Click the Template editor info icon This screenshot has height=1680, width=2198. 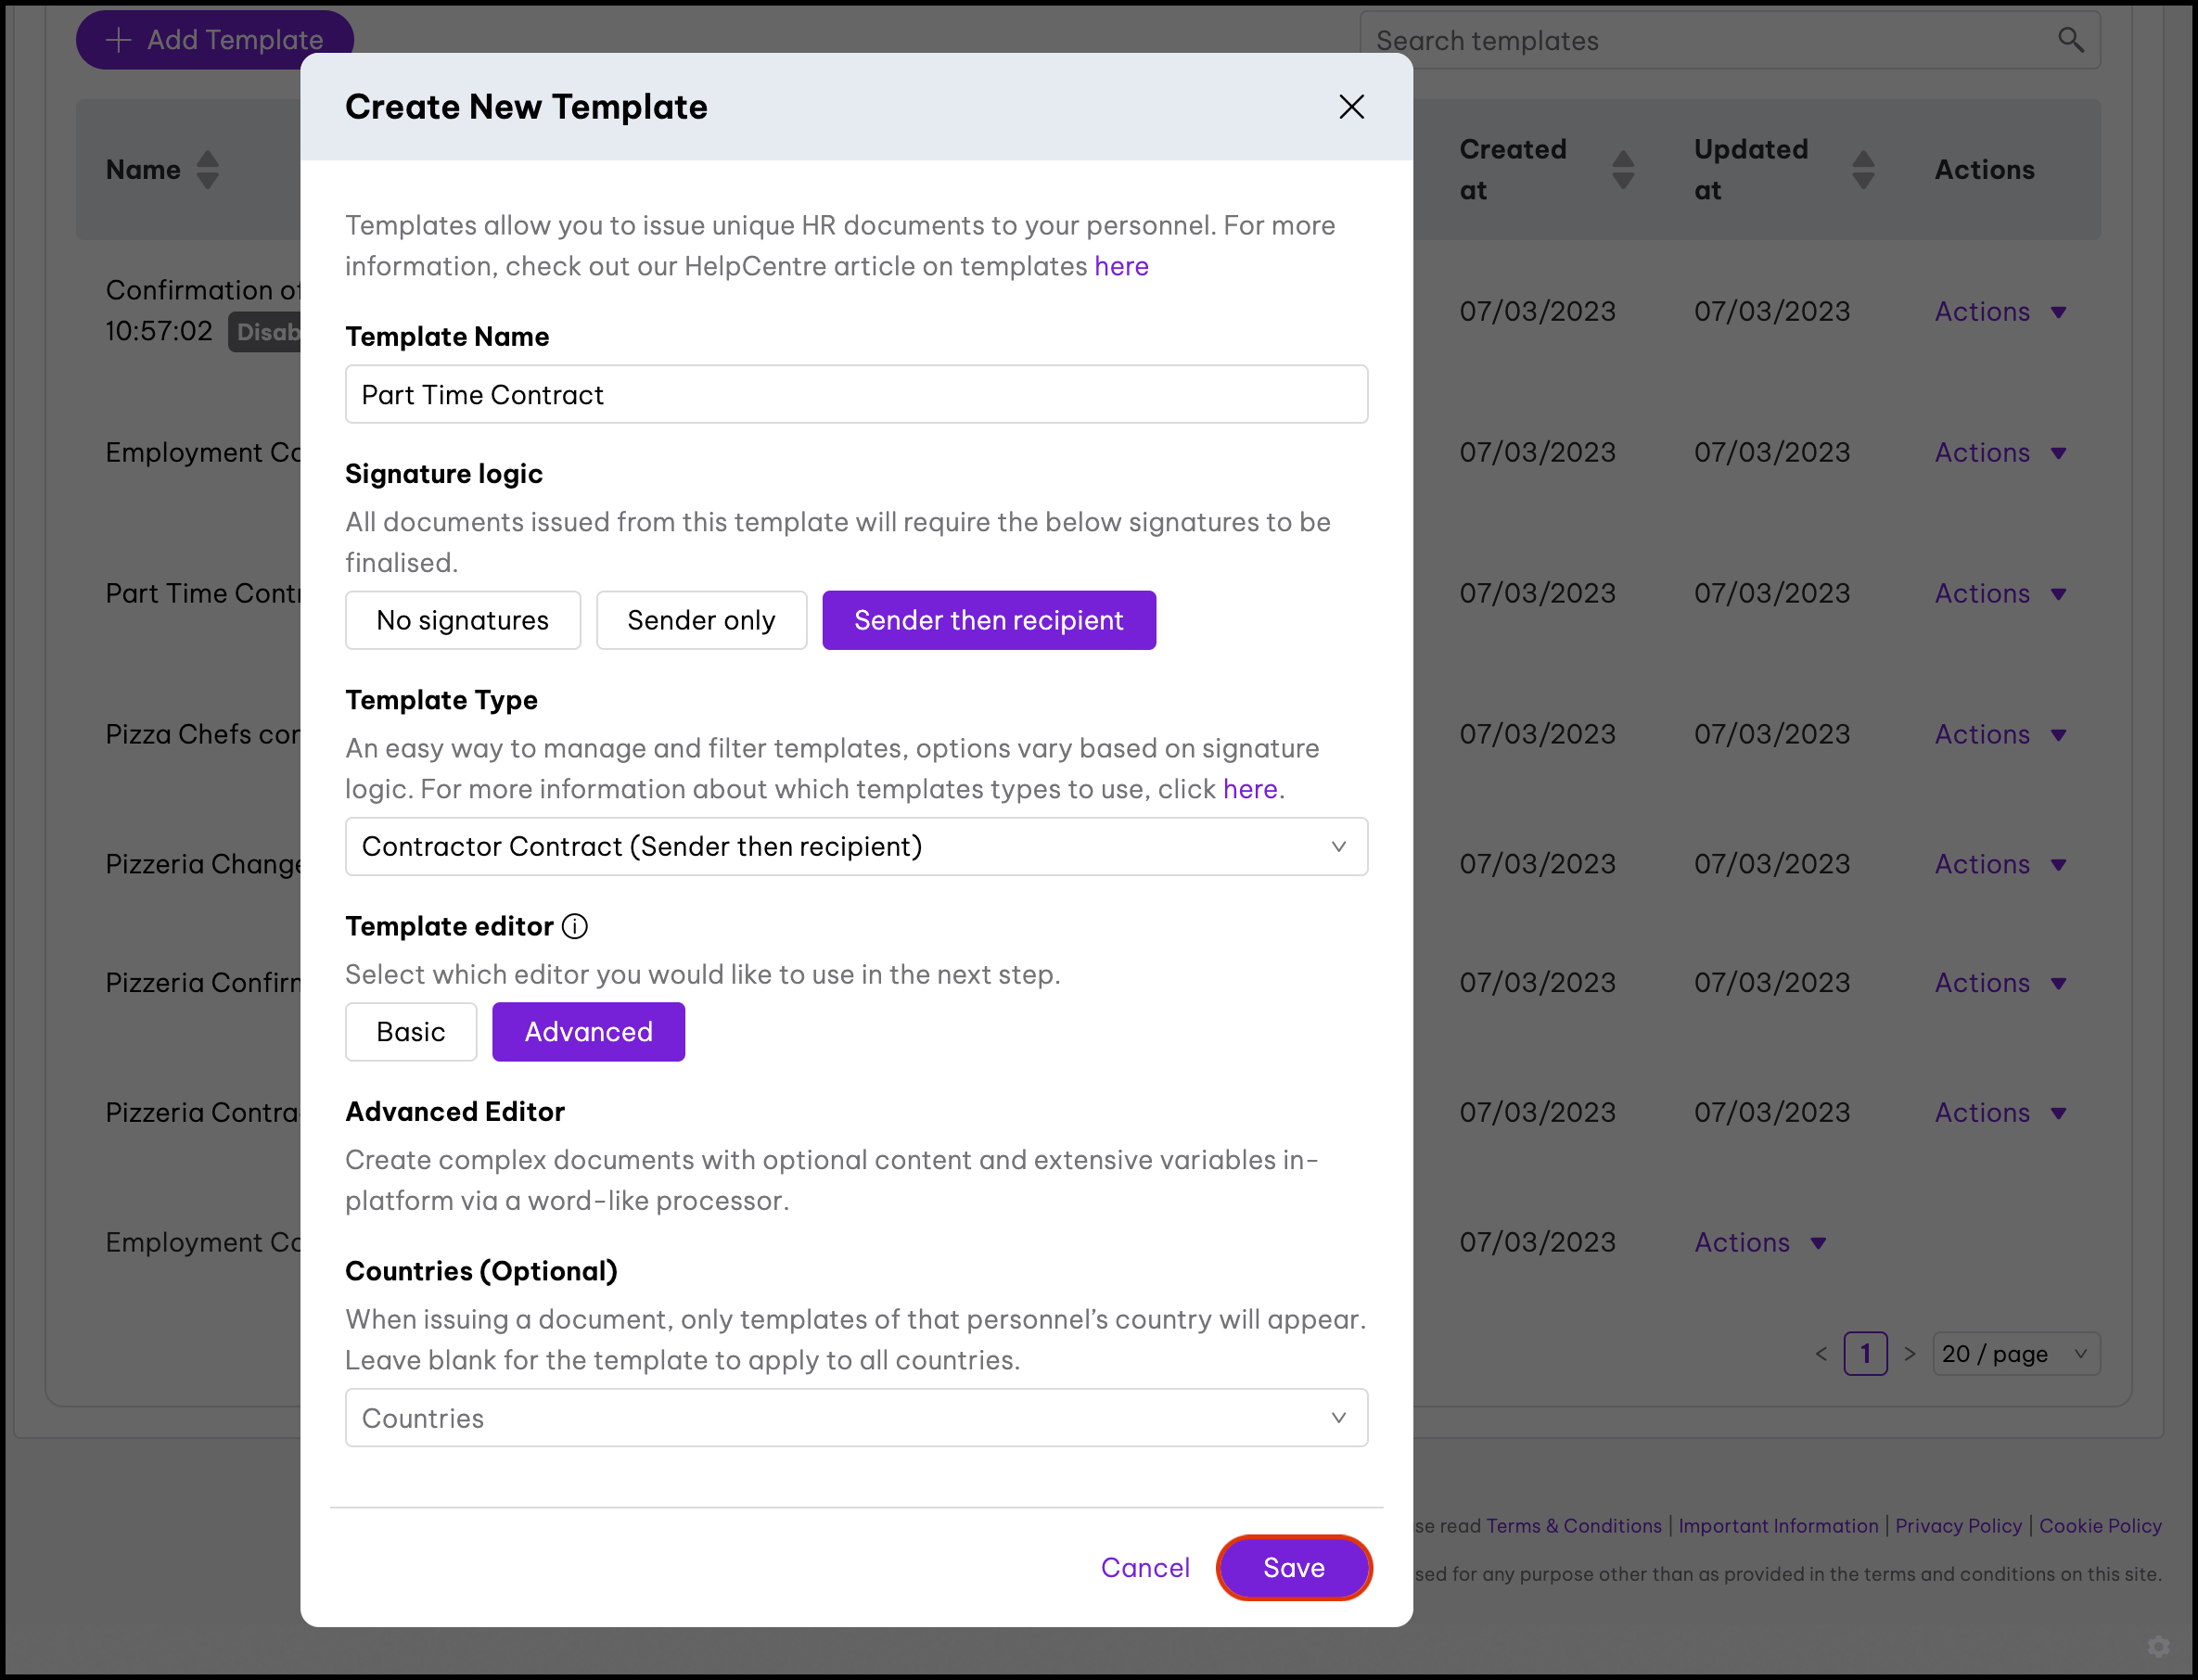click(575, 926)
